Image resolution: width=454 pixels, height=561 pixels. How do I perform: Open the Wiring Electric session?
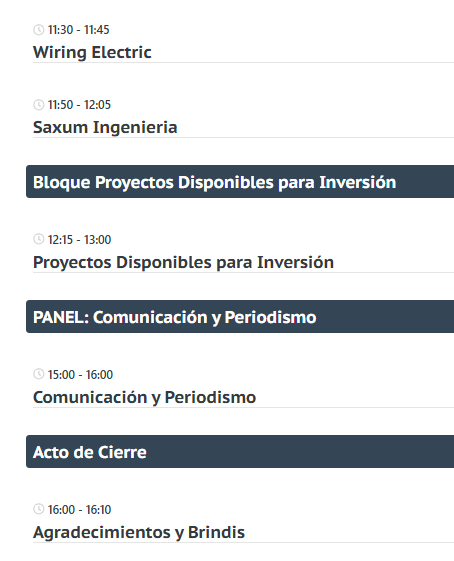92,52
